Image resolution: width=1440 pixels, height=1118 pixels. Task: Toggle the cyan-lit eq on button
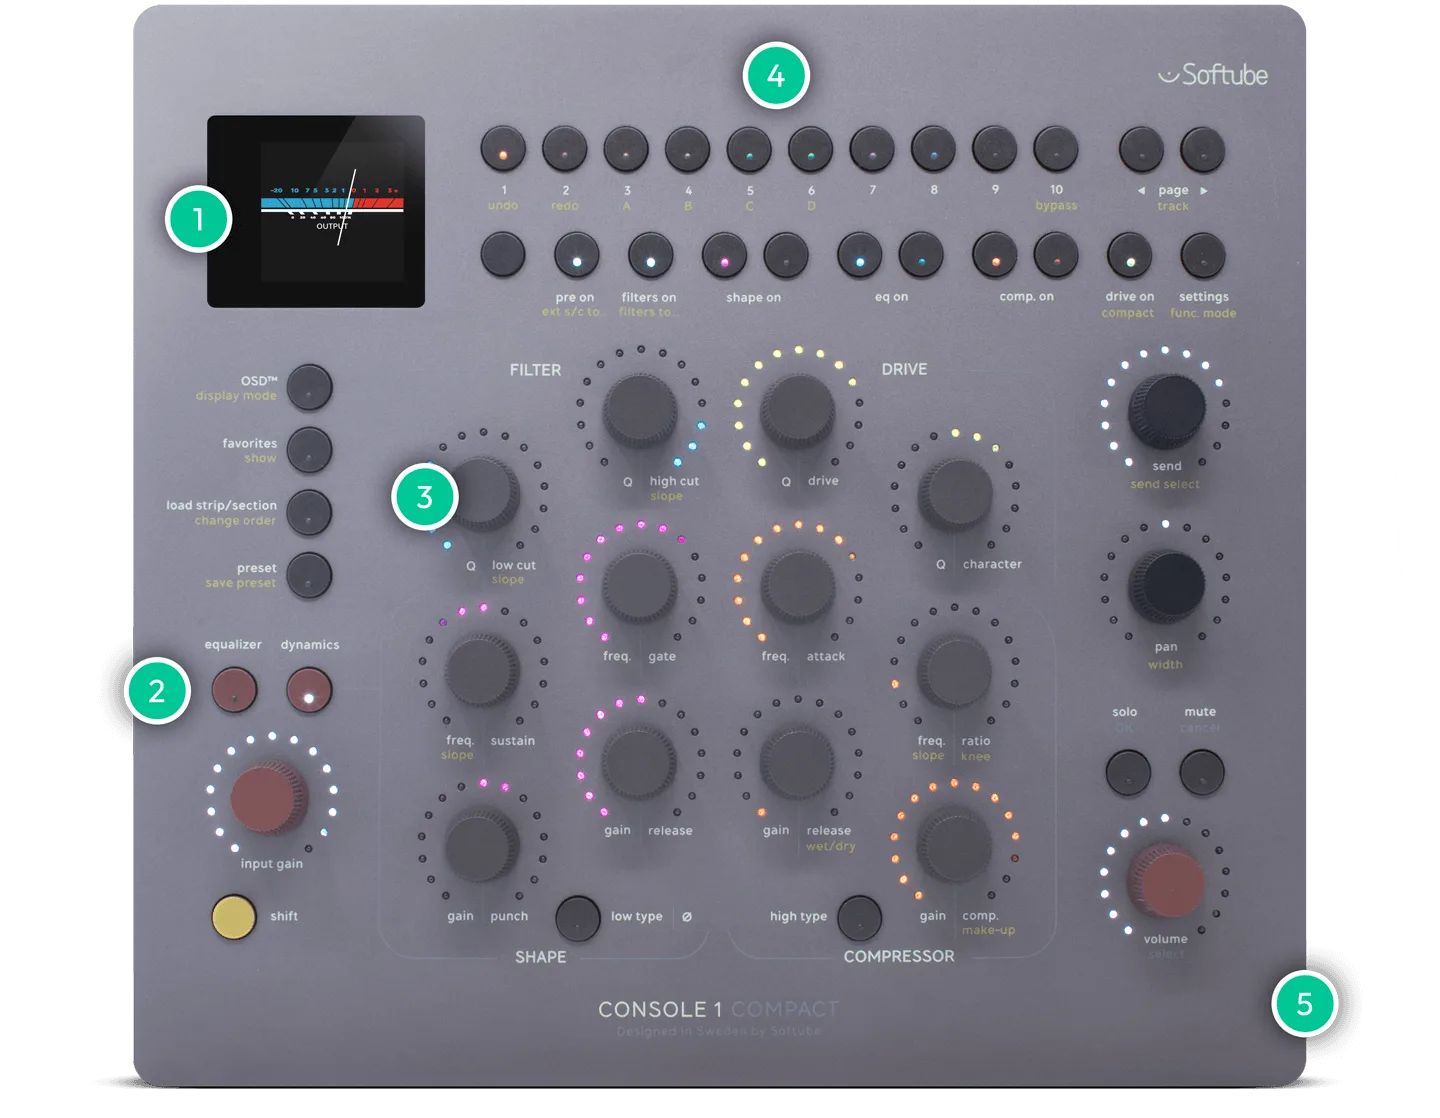click(860, 256)
